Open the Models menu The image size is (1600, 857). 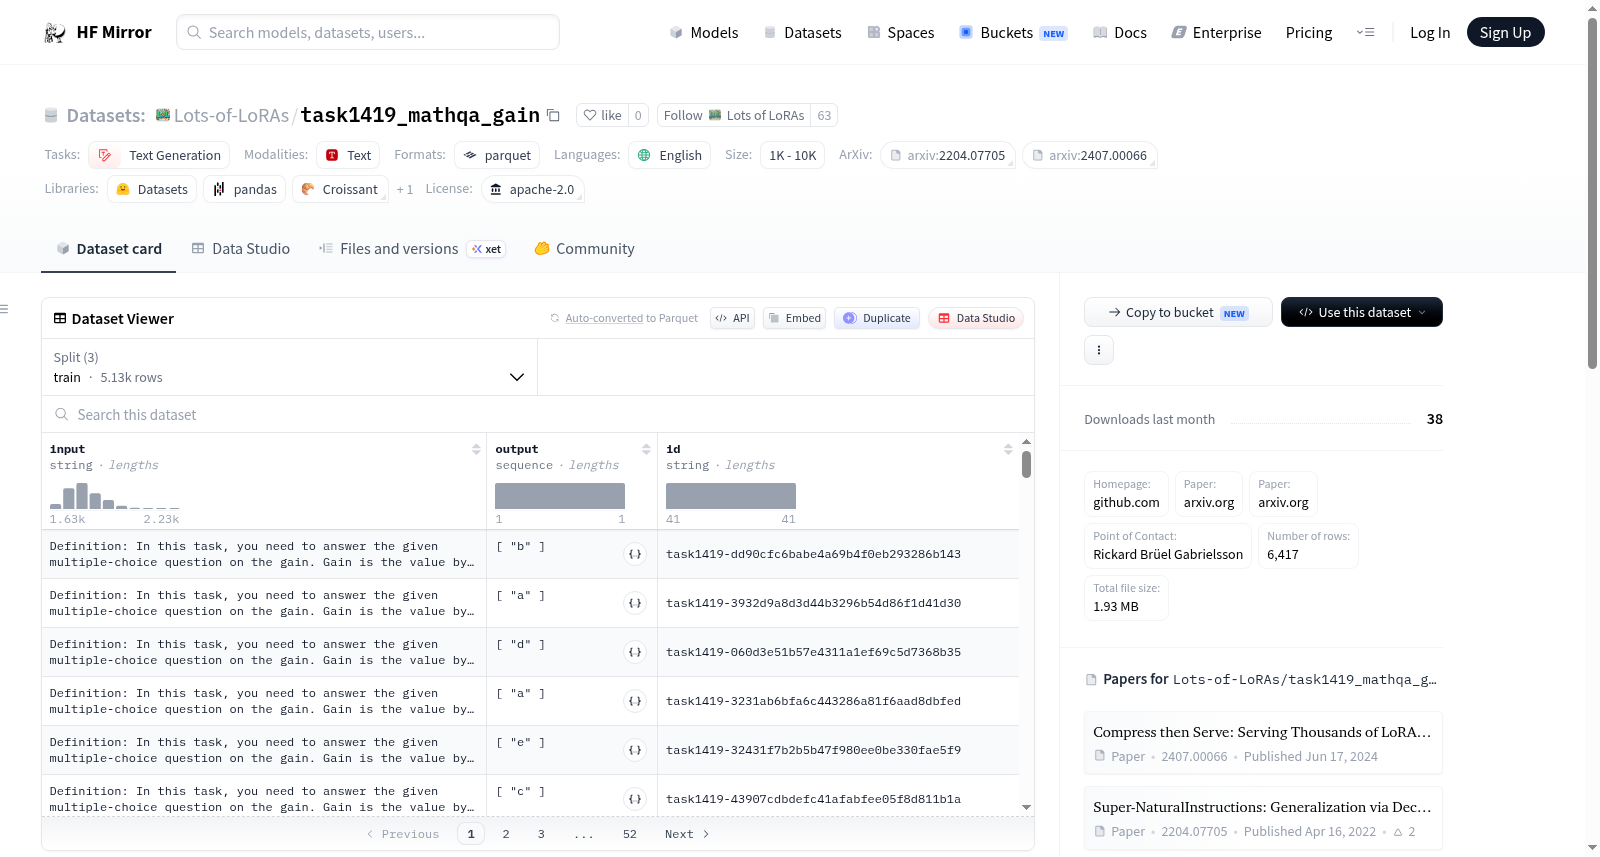point(704,33)
